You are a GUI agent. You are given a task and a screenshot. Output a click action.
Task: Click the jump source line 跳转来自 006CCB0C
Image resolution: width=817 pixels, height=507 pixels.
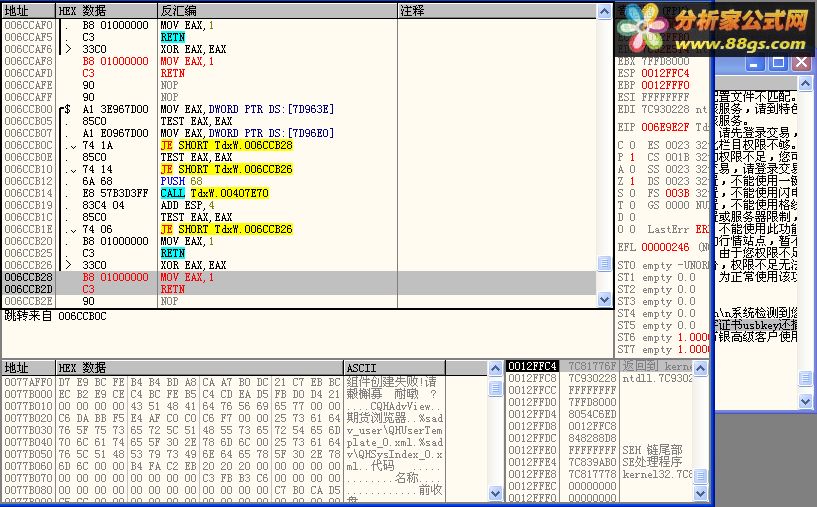pyautogui.click(x=55, y=316)
